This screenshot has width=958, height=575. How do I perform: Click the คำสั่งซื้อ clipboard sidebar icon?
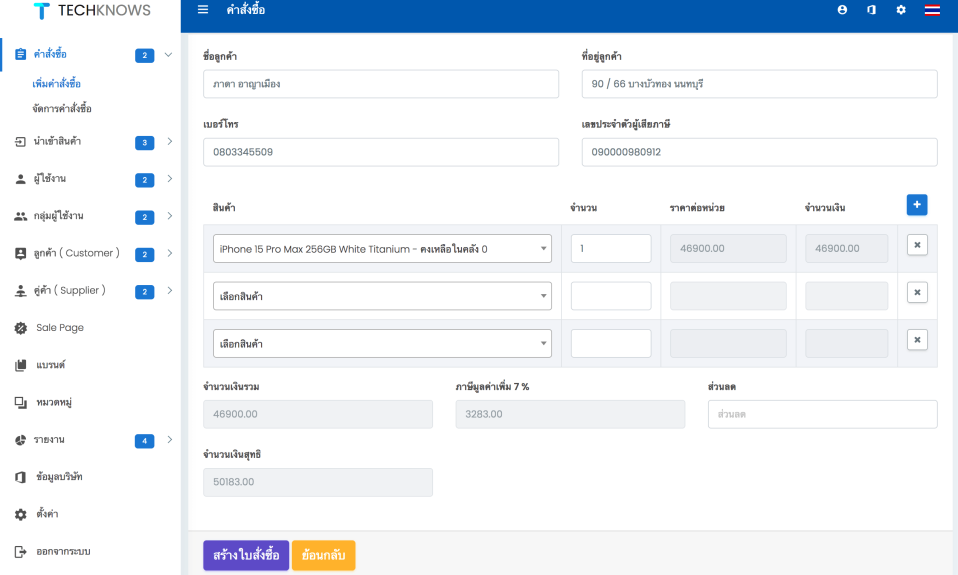point(20,54)
